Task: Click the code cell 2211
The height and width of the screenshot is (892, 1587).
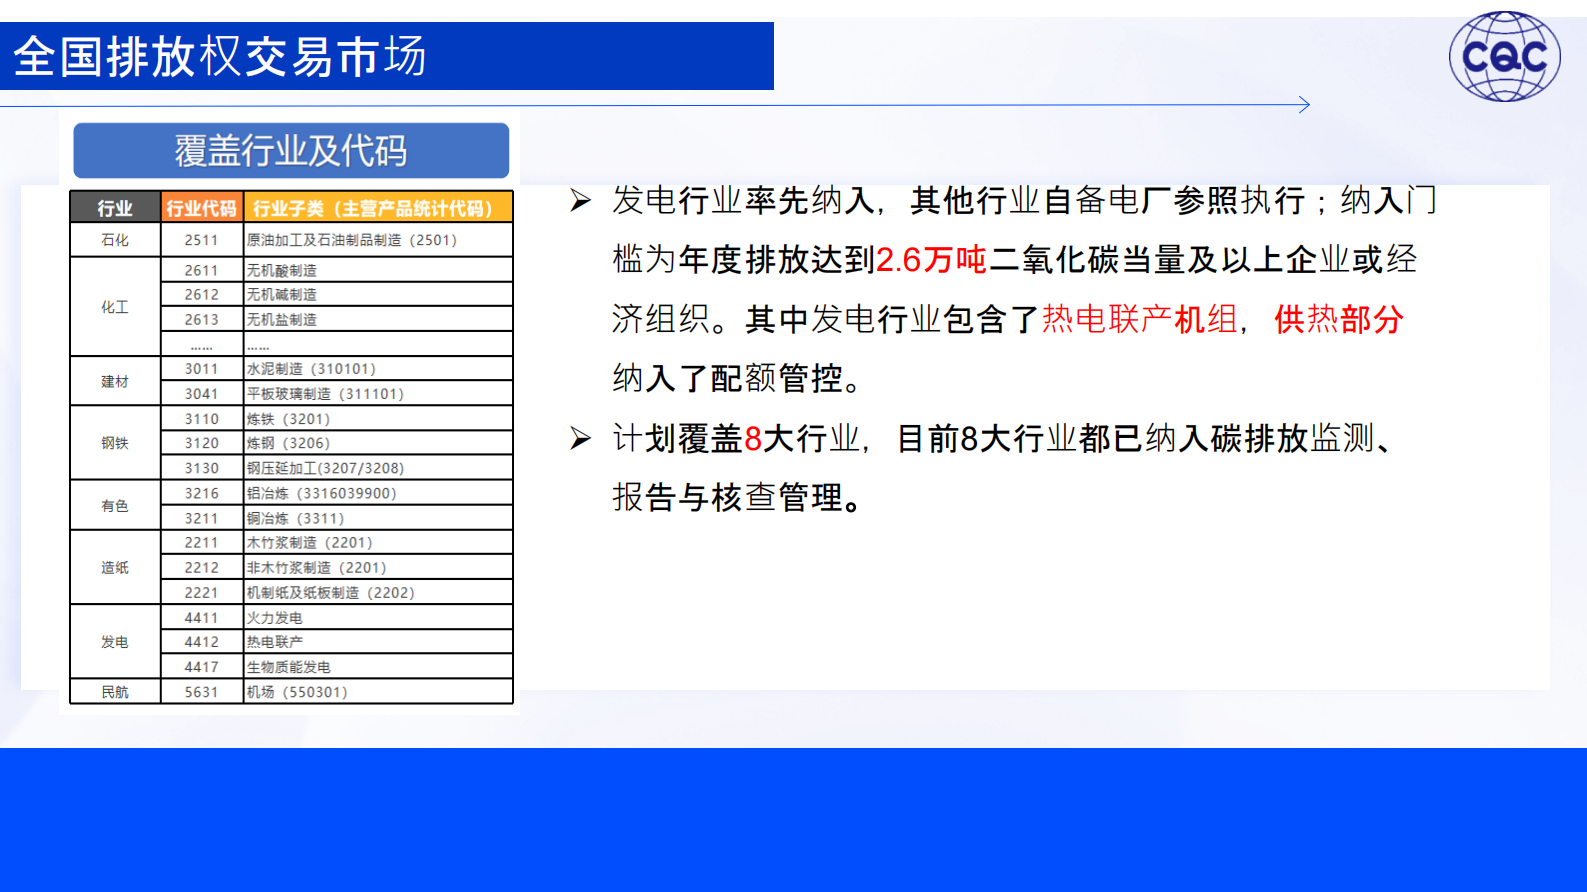Action: pyautogui.click(x=201, y=542)
